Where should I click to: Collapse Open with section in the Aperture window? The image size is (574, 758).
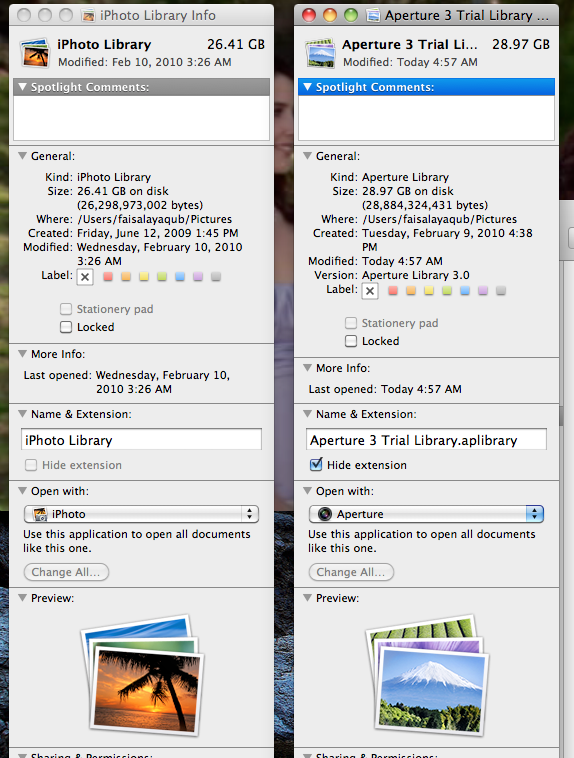(307, 491)
